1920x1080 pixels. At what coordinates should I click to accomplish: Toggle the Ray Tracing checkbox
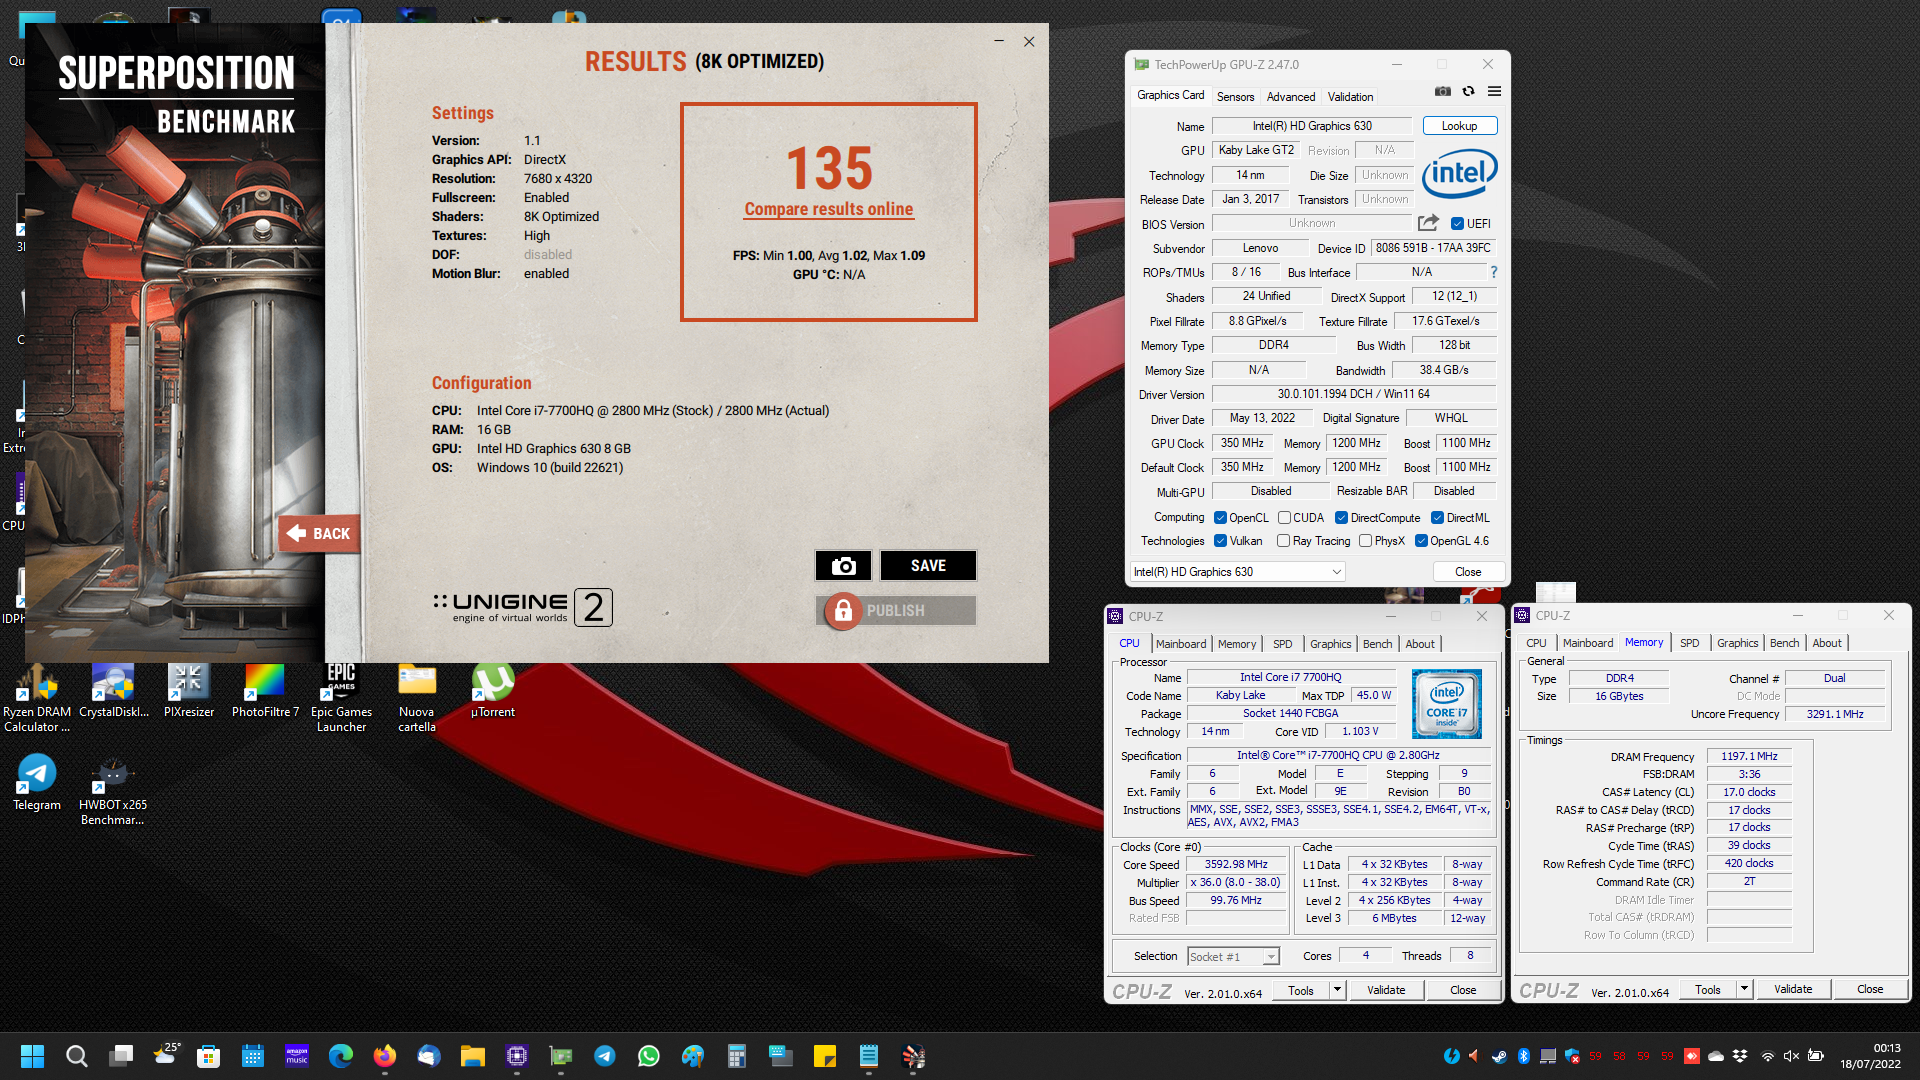[x=1283, y=541]
